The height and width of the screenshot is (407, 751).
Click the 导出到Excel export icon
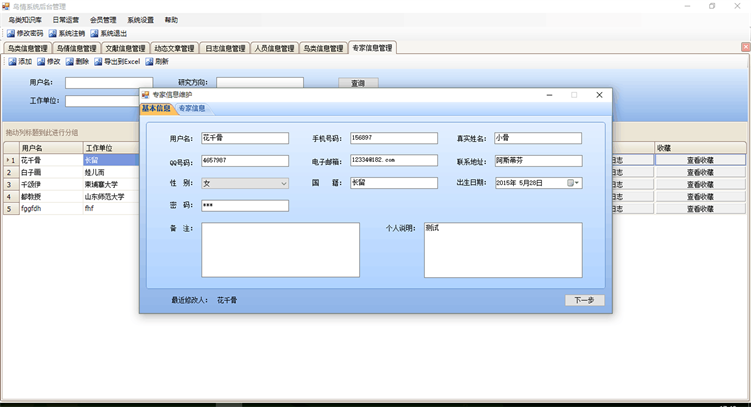point(98,62)
